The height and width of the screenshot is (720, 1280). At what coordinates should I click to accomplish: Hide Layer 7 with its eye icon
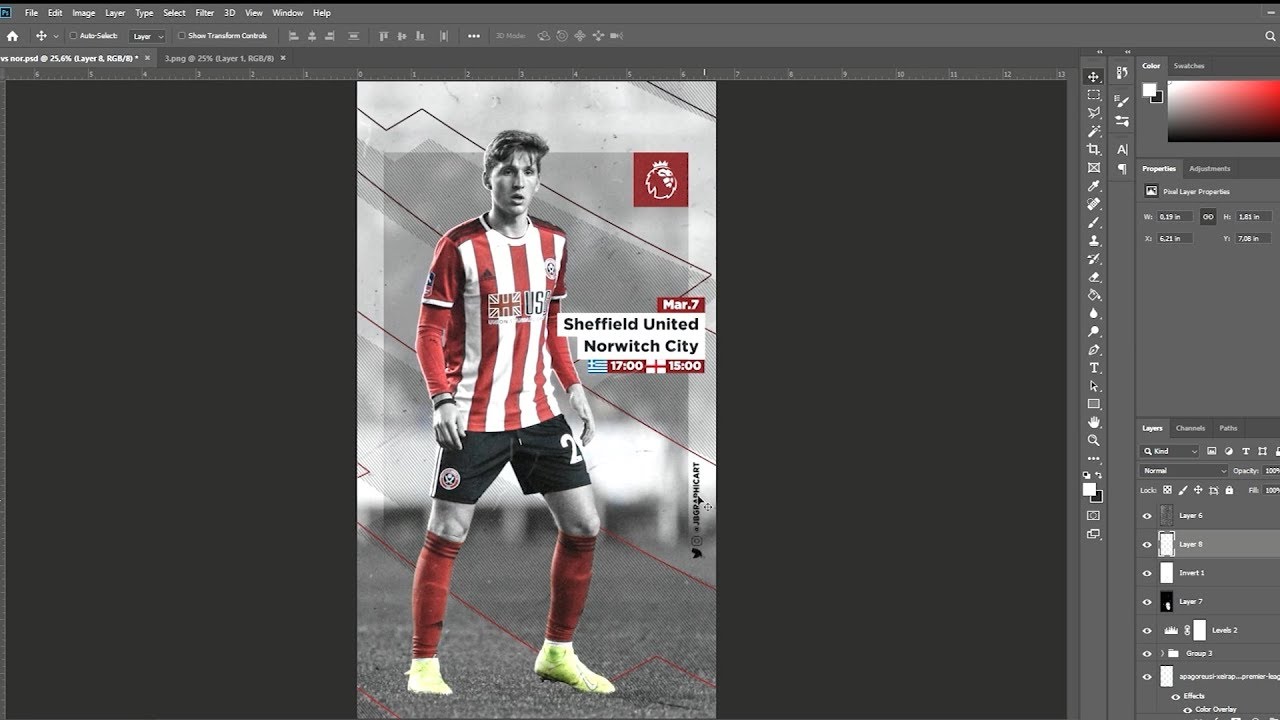1147,602
